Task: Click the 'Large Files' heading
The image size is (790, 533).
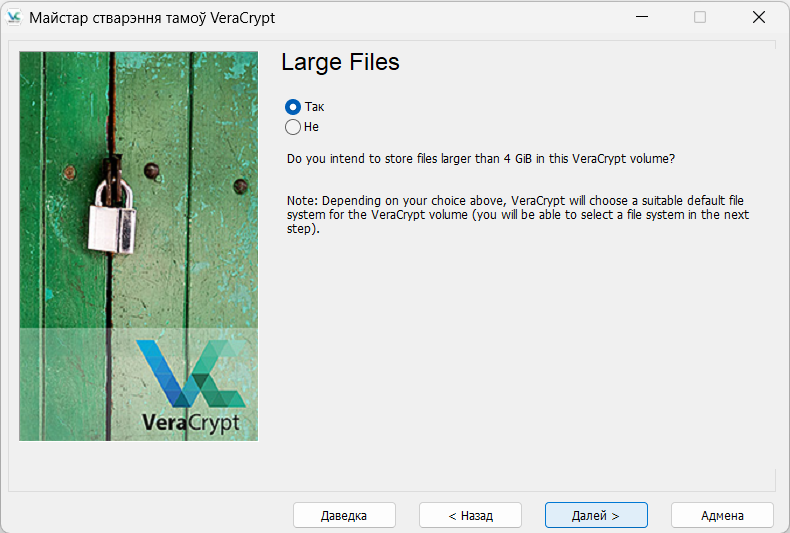Action: point(340,62)
